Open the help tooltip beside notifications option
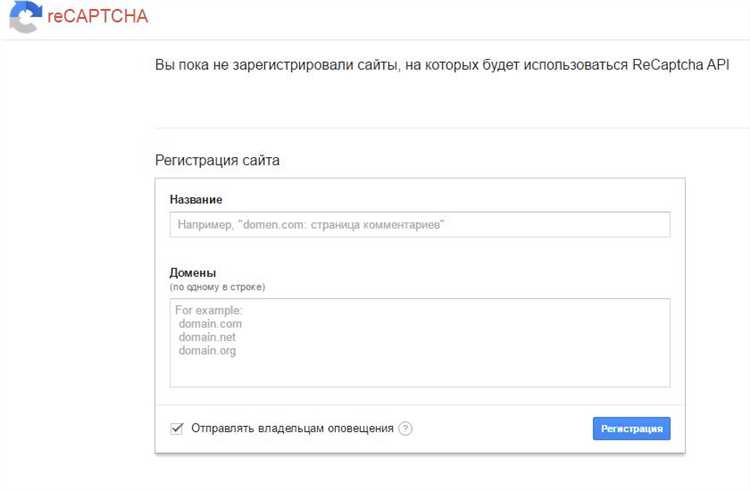 point(405,429)
